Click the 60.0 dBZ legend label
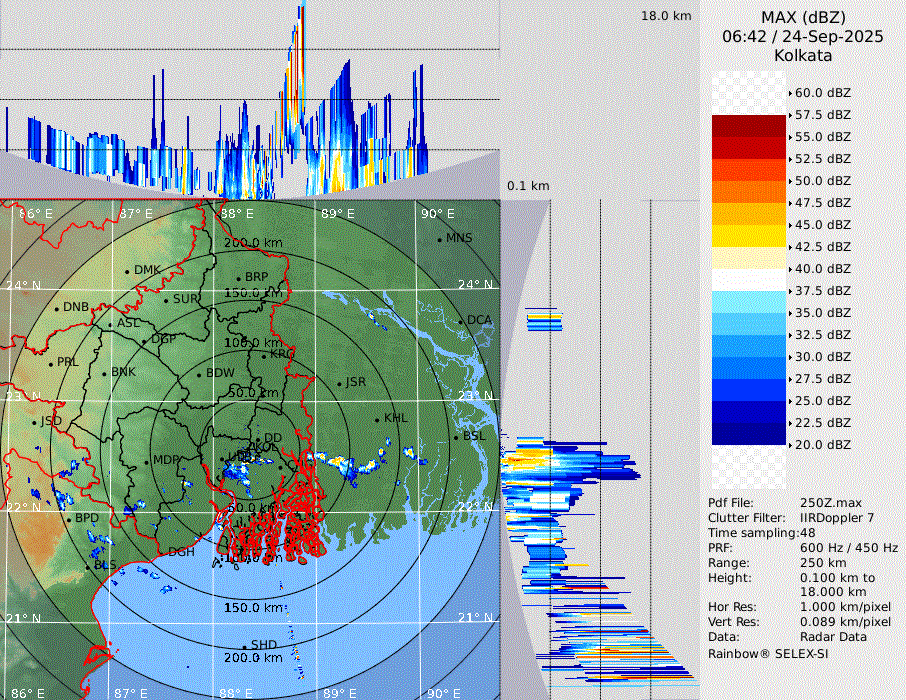The height and width of the screenshot is (700, 906). [x=822, y=93]
